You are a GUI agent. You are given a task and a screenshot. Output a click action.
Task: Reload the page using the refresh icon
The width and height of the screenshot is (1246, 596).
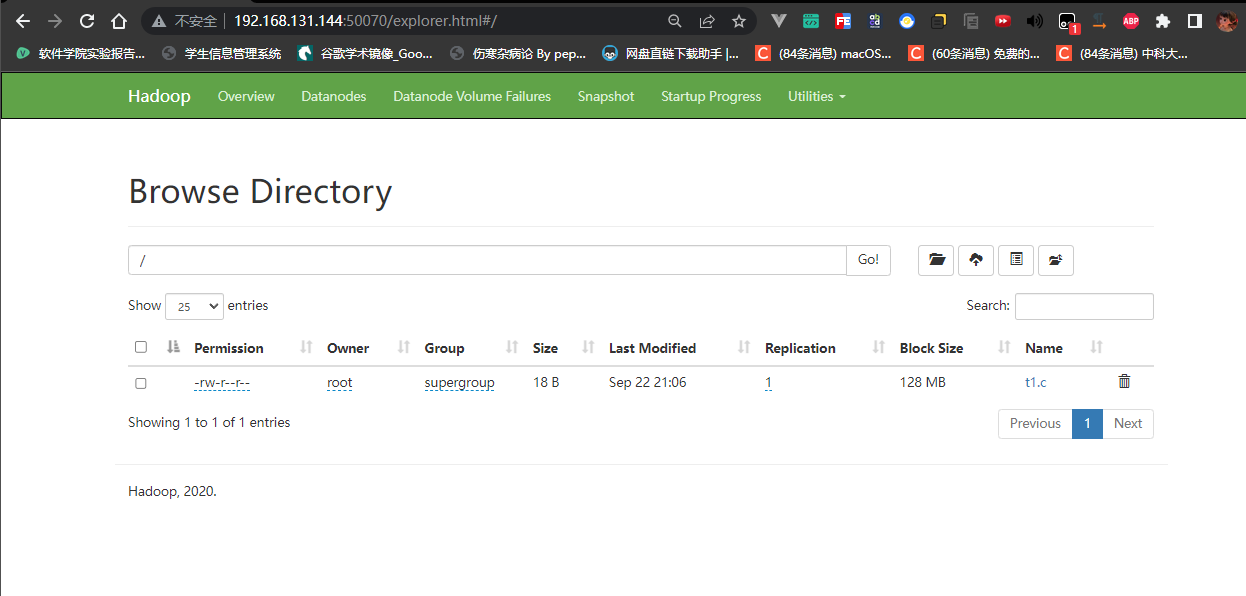[x=87, y=21]
